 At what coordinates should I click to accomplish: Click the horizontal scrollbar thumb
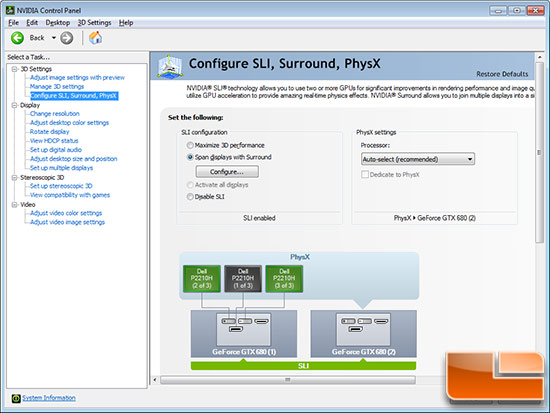pyautogui.click(x=288, y=380)
